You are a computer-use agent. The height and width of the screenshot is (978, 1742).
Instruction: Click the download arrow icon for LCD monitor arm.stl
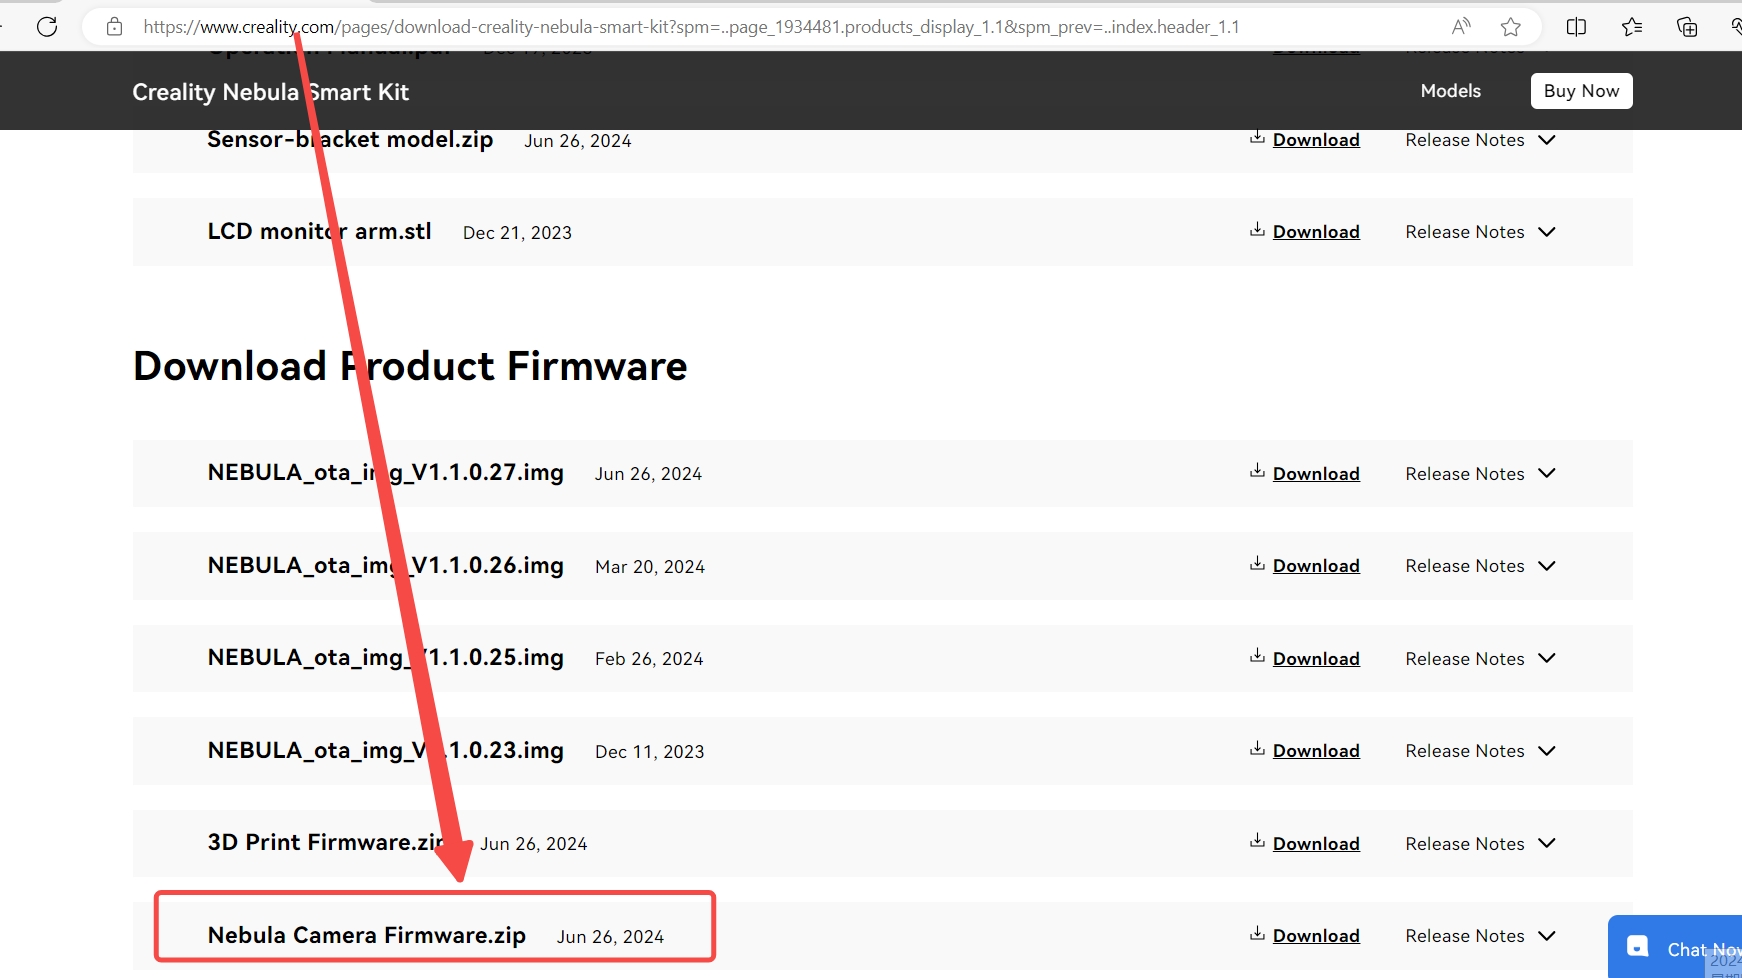point(1257,230)
